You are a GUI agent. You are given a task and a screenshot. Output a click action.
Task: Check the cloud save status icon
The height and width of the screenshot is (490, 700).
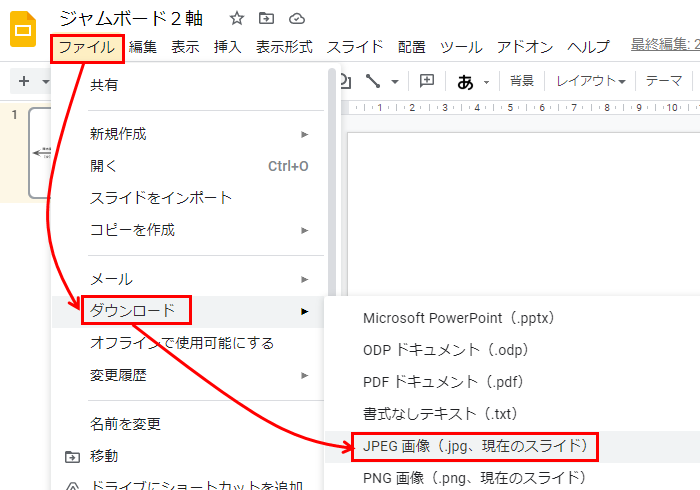pos(296,18)
